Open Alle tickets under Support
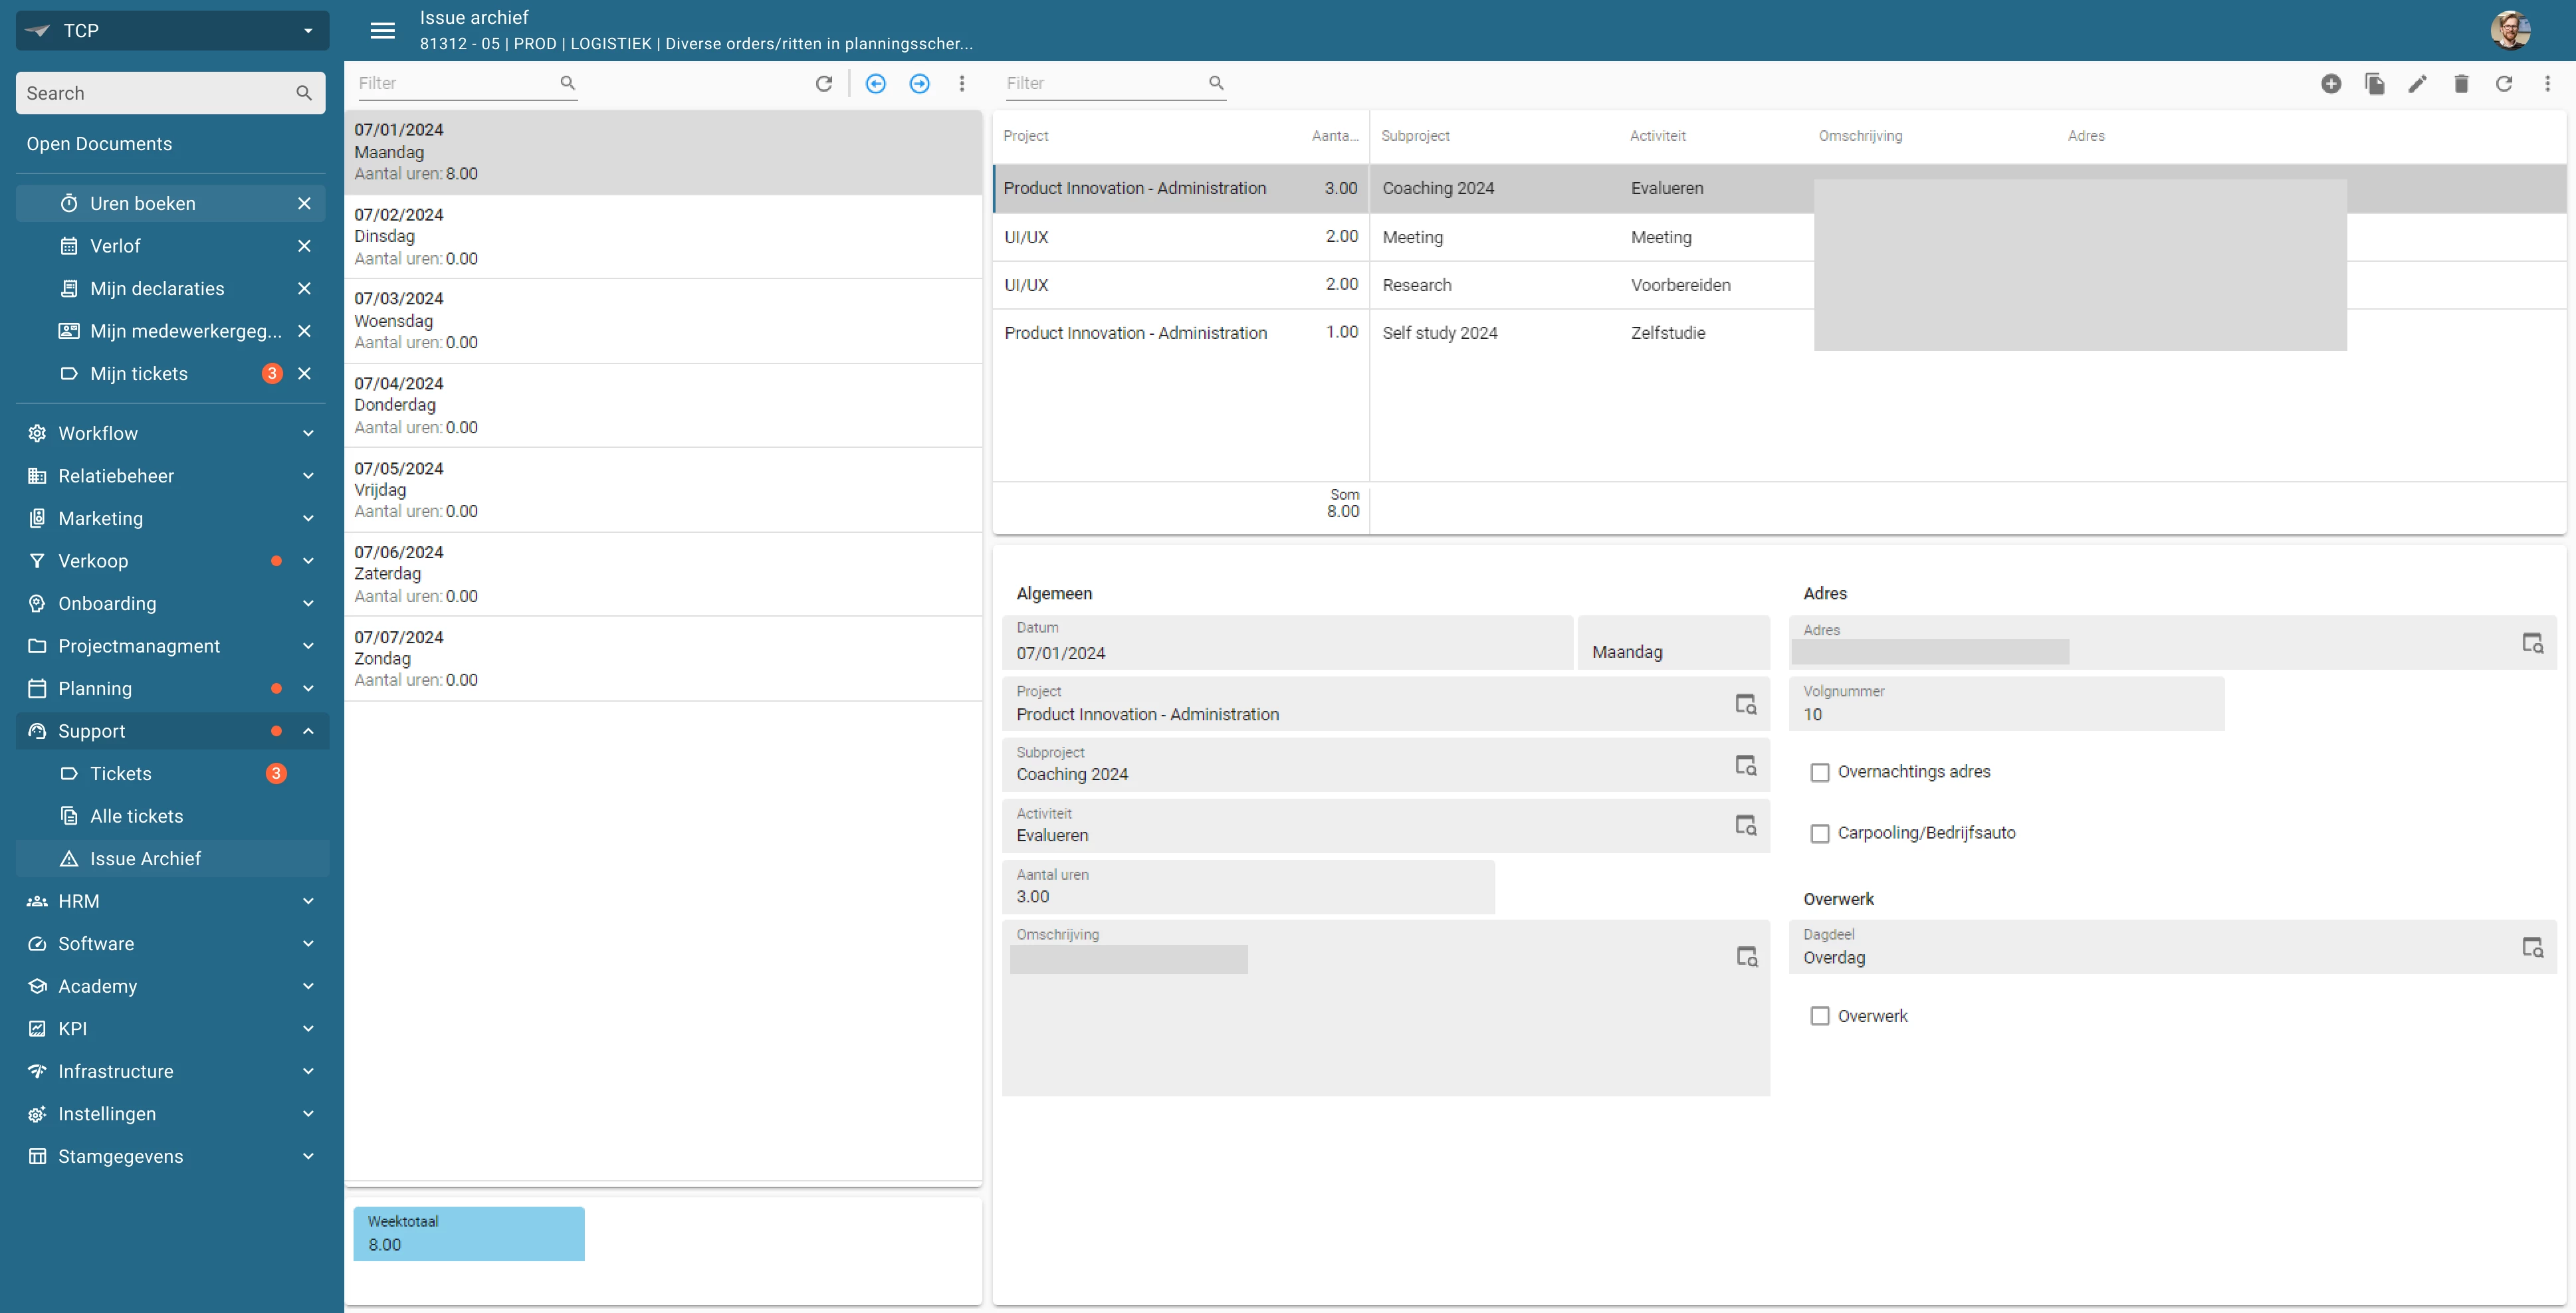This screenshot has width=2576, height=1313. point(172,816)
